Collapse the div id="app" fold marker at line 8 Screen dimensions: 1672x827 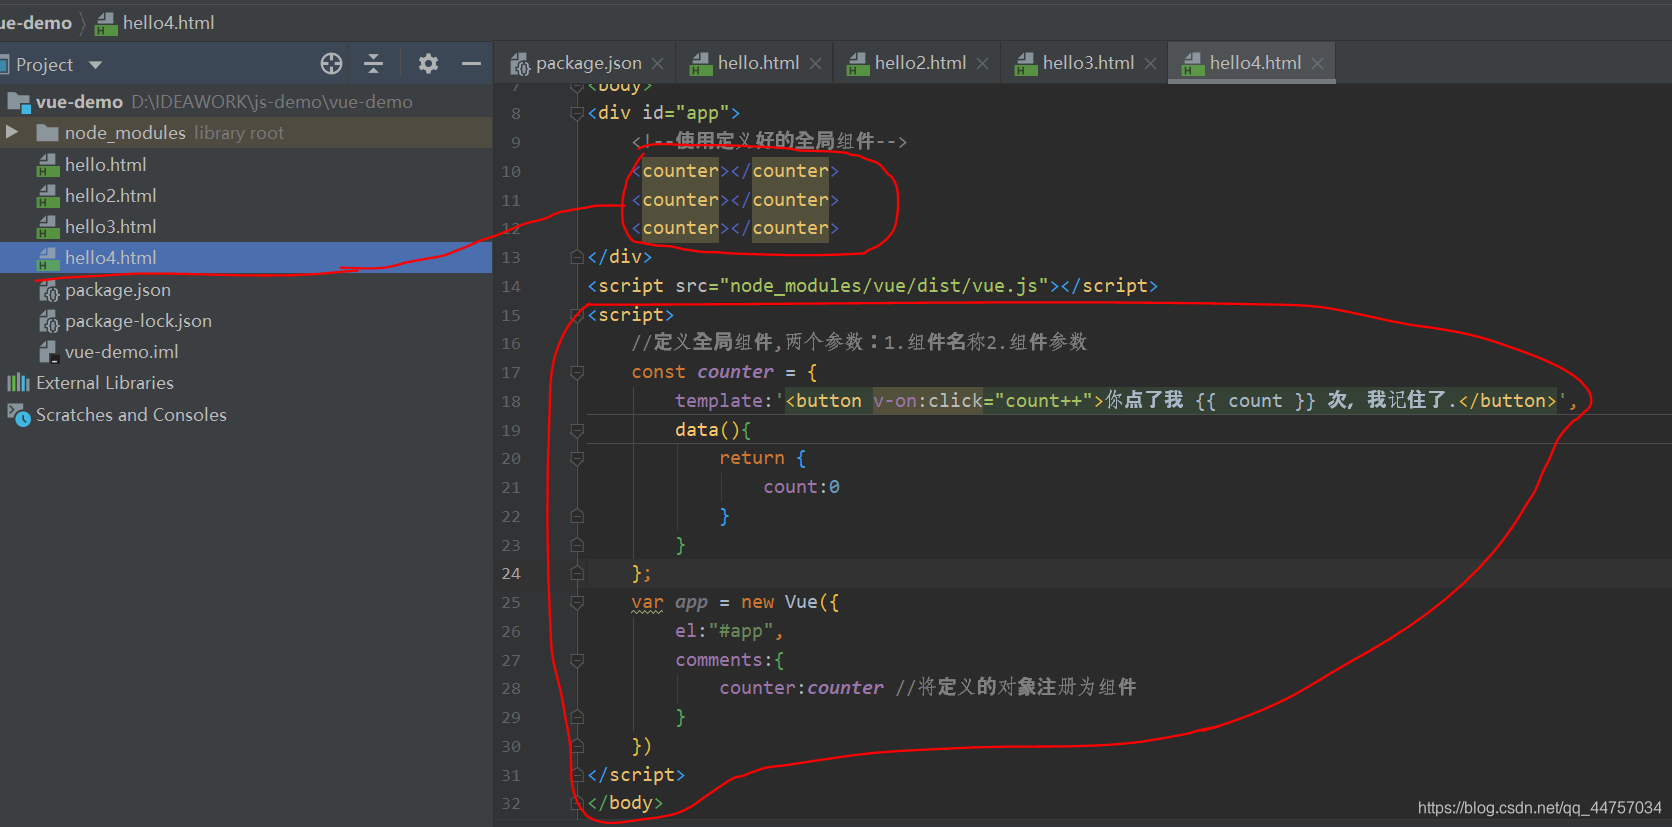pyautogui.click(x=577, y=113)
